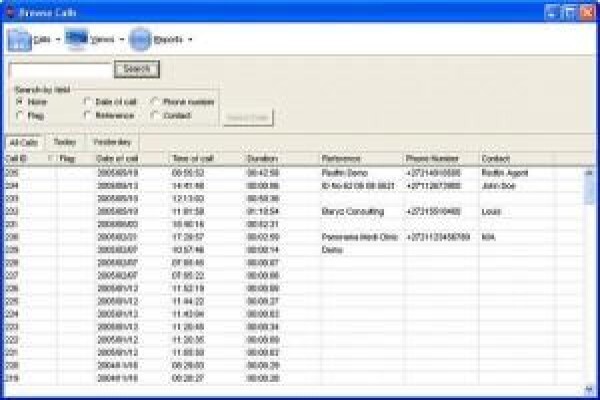The width and height of the screenshot is (600, 400).
Task: Open the Calls dropdown arrow
Action: (58, 39)
